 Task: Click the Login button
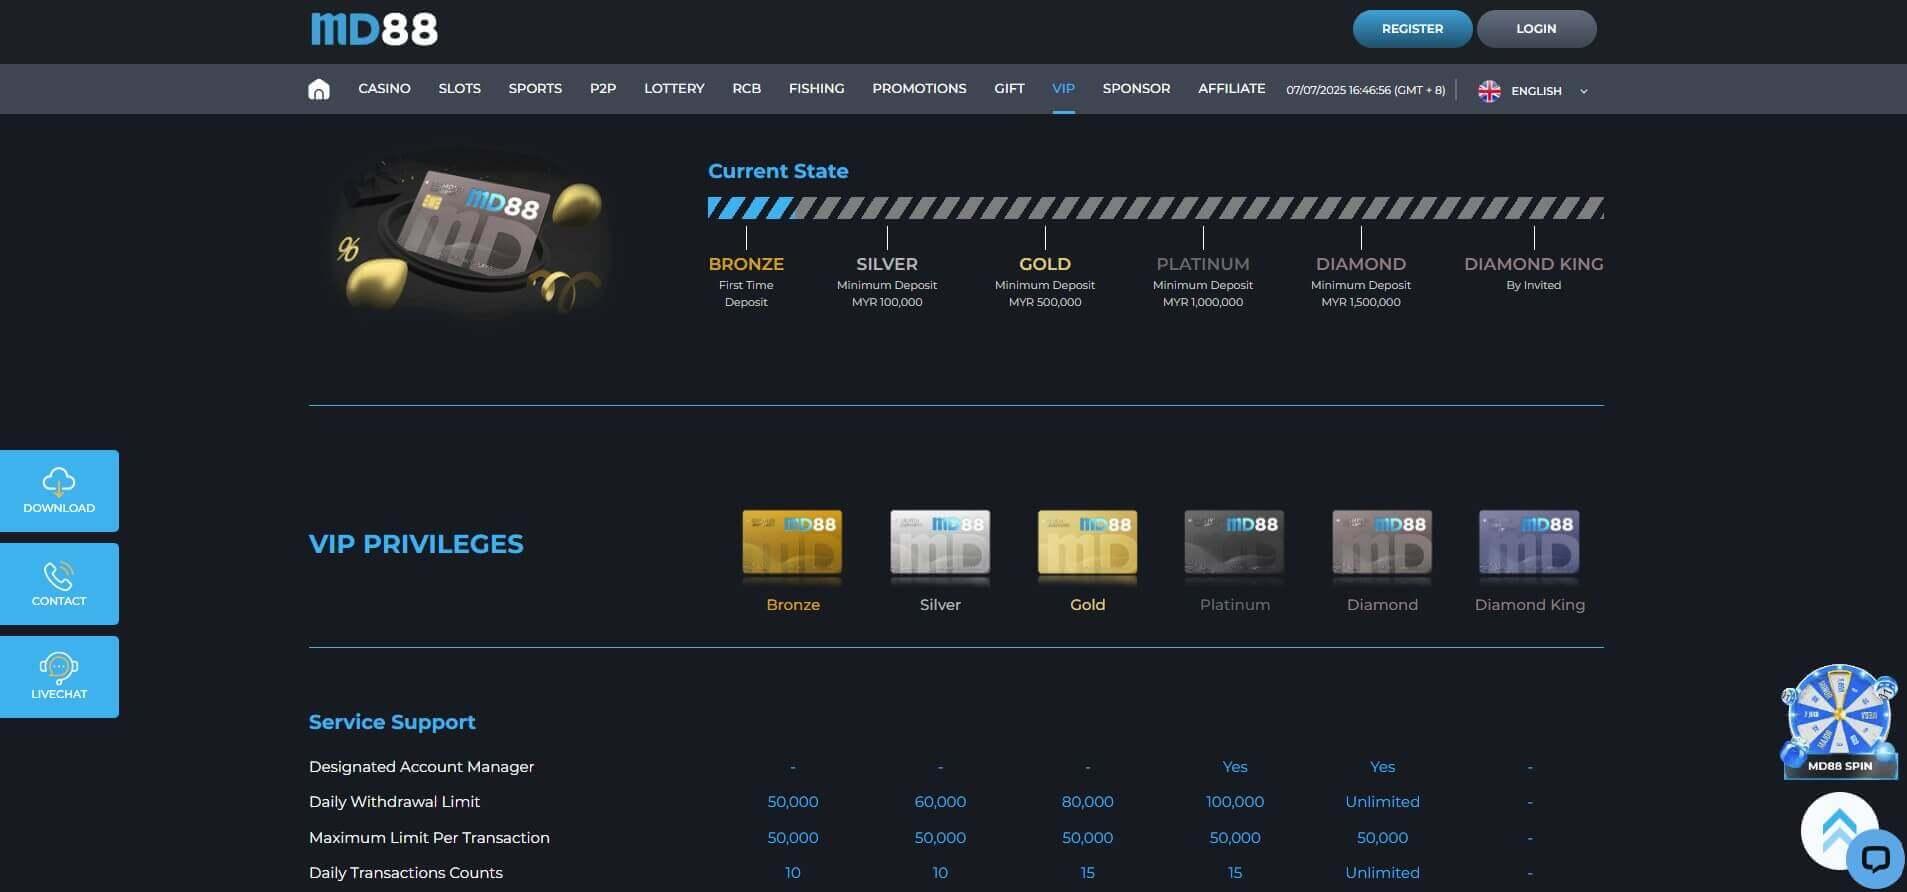point(1535,29)
